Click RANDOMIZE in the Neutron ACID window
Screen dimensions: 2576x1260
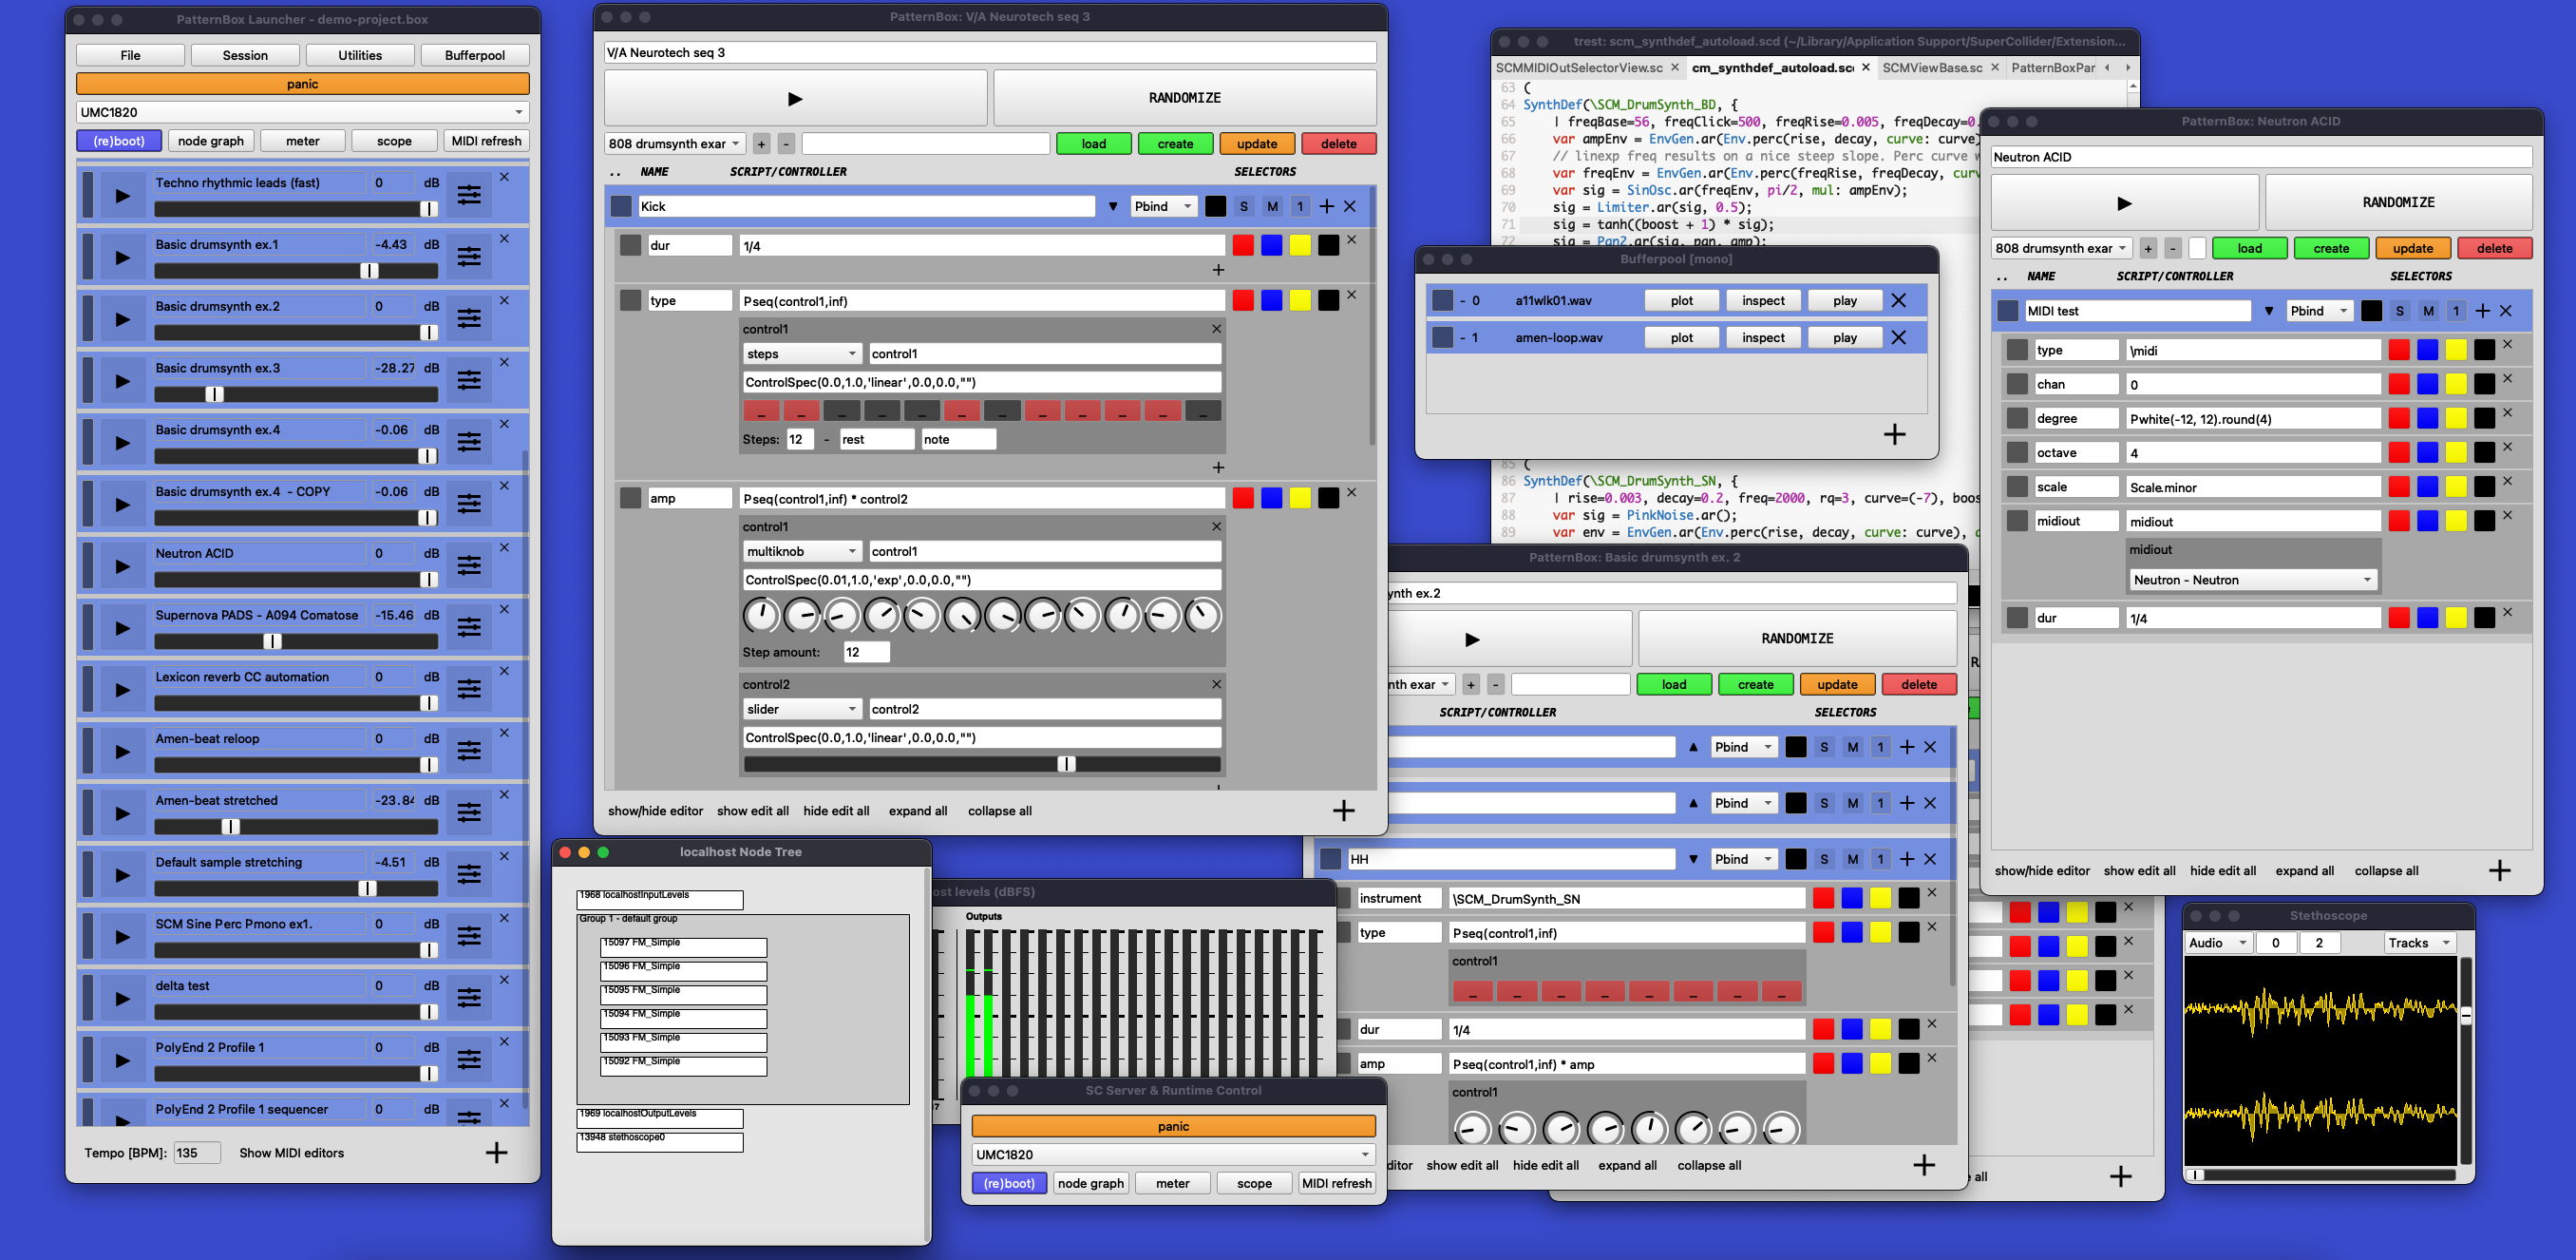[2397, 203]
